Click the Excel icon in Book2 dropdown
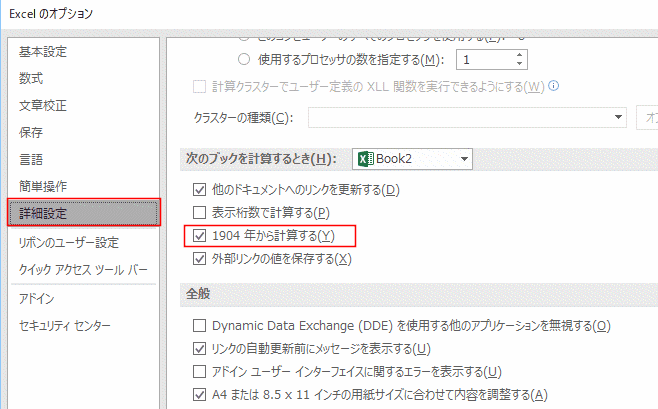Screen dimensions: 658x409 366,159
